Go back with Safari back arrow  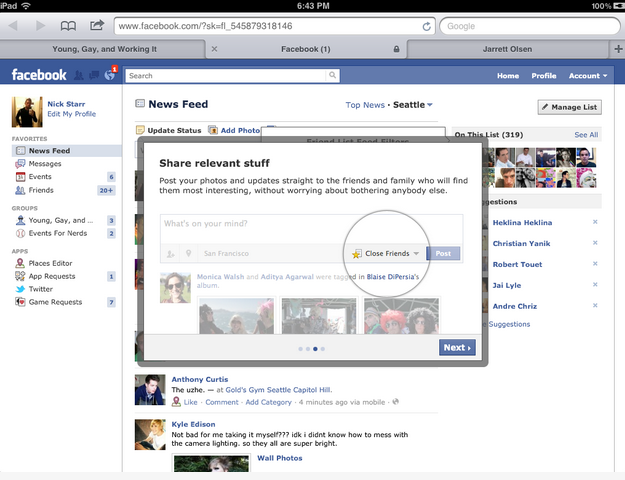13,26
